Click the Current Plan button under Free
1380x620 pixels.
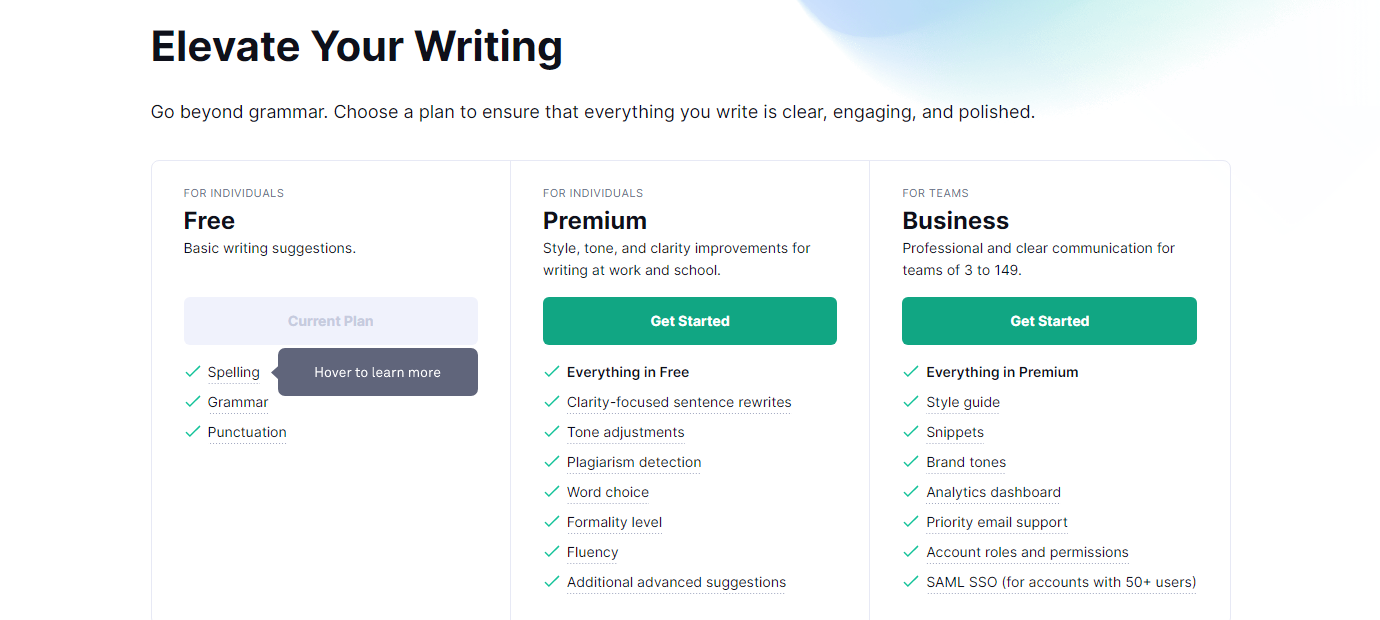point(331,321)
